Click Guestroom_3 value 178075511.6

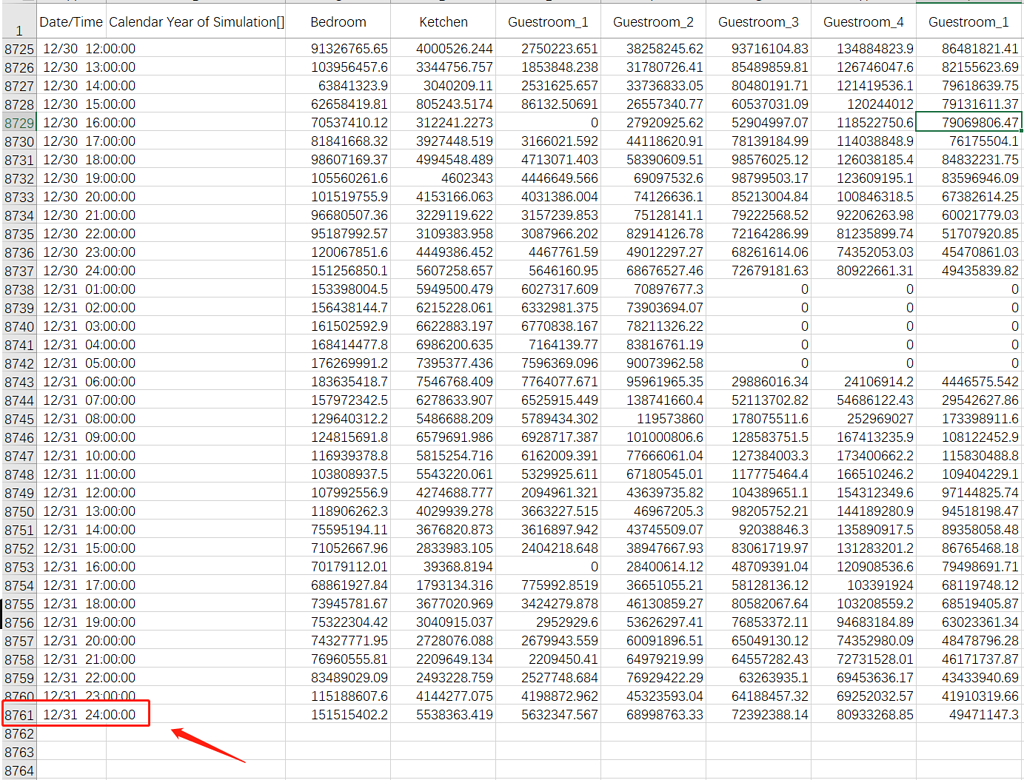pyautogui.click(x=758, y=419)
